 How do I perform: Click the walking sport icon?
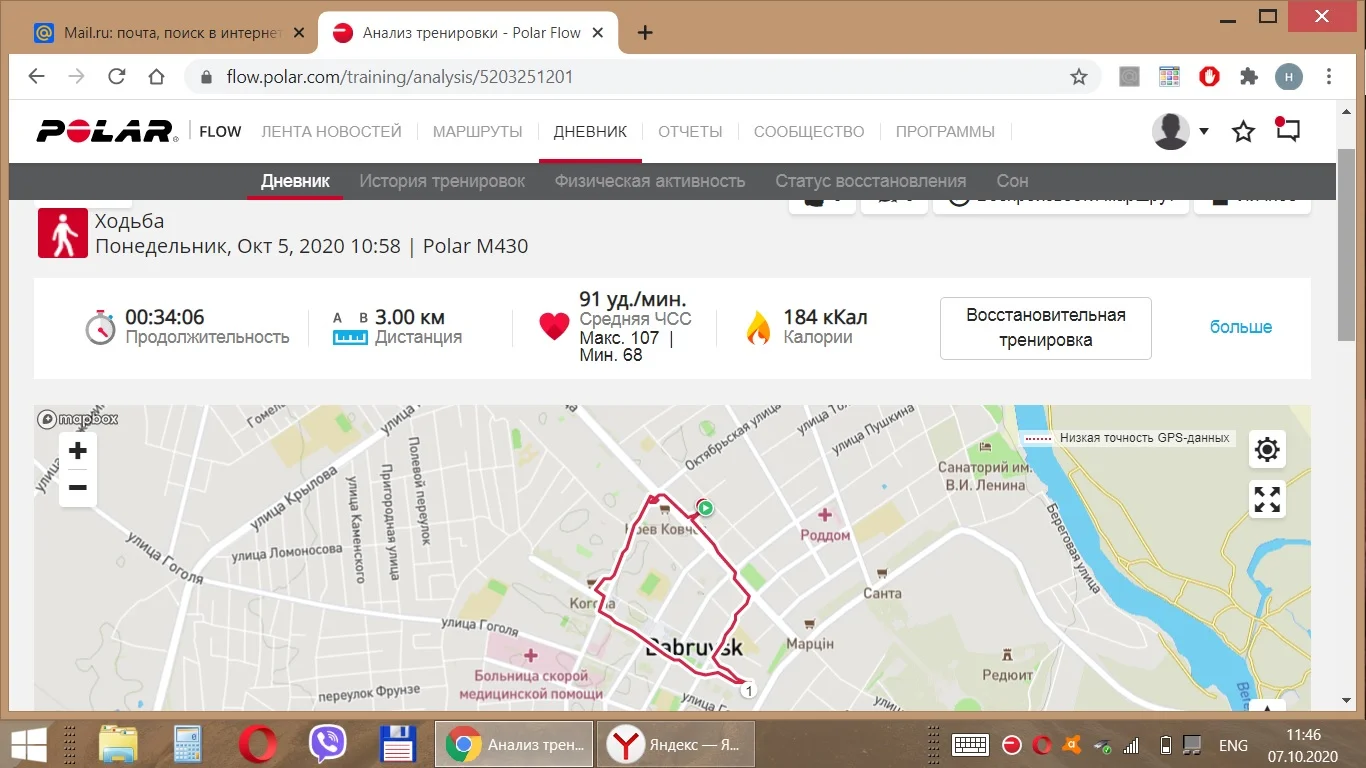(63, 235)
